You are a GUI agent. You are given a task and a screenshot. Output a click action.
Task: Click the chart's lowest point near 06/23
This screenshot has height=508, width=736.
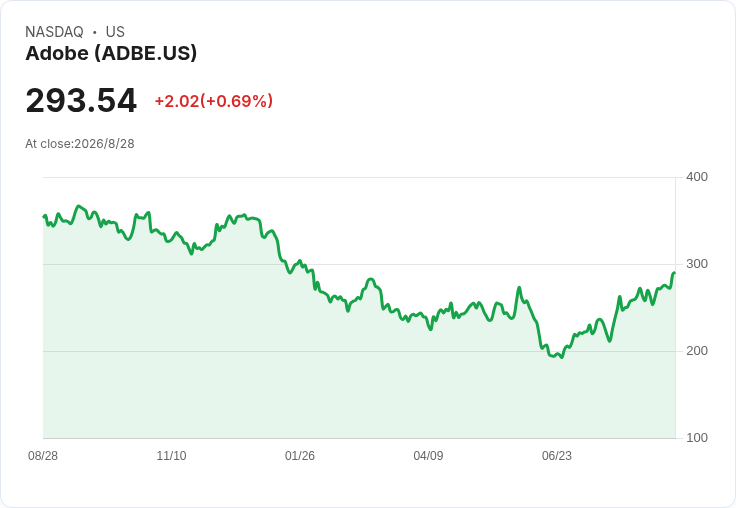pyautogui.click(x=562, y=357)
